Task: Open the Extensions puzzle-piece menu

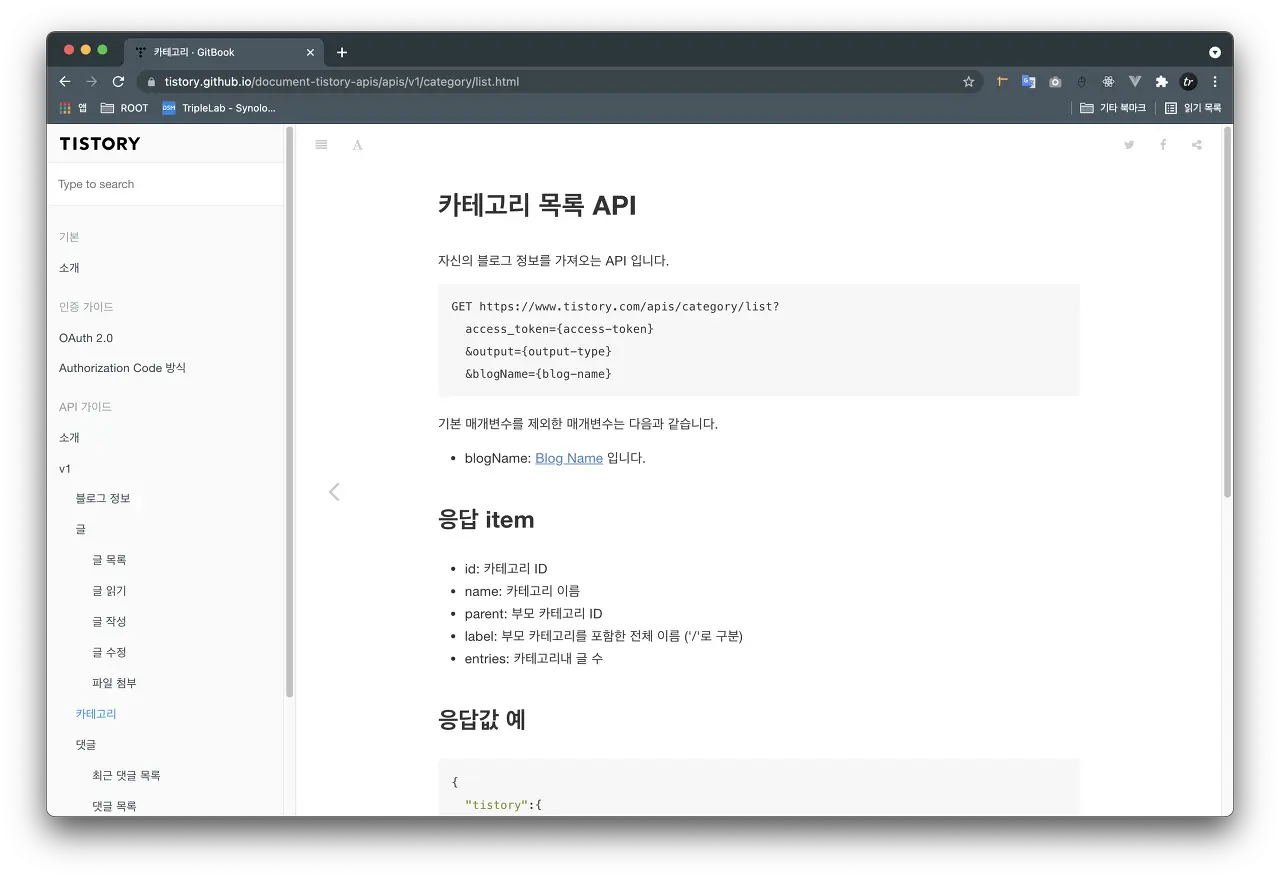Action: [x=1161, y=82]
